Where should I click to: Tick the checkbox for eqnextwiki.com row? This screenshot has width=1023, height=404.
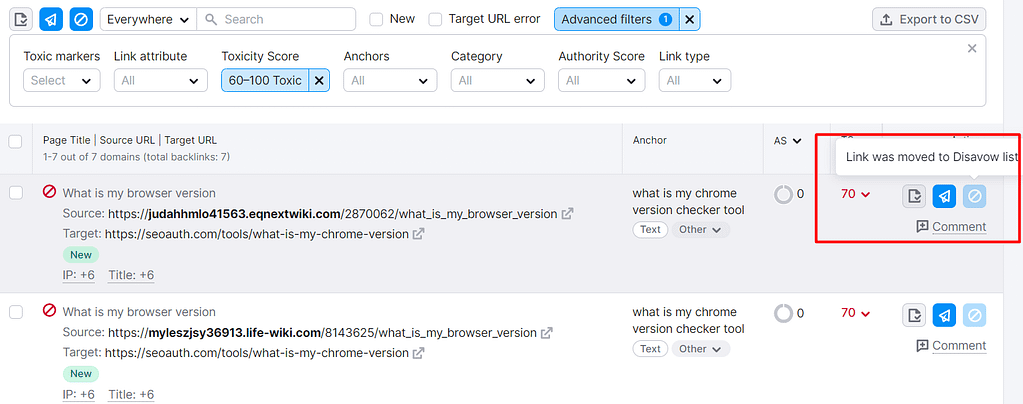(x=16, y=193)
